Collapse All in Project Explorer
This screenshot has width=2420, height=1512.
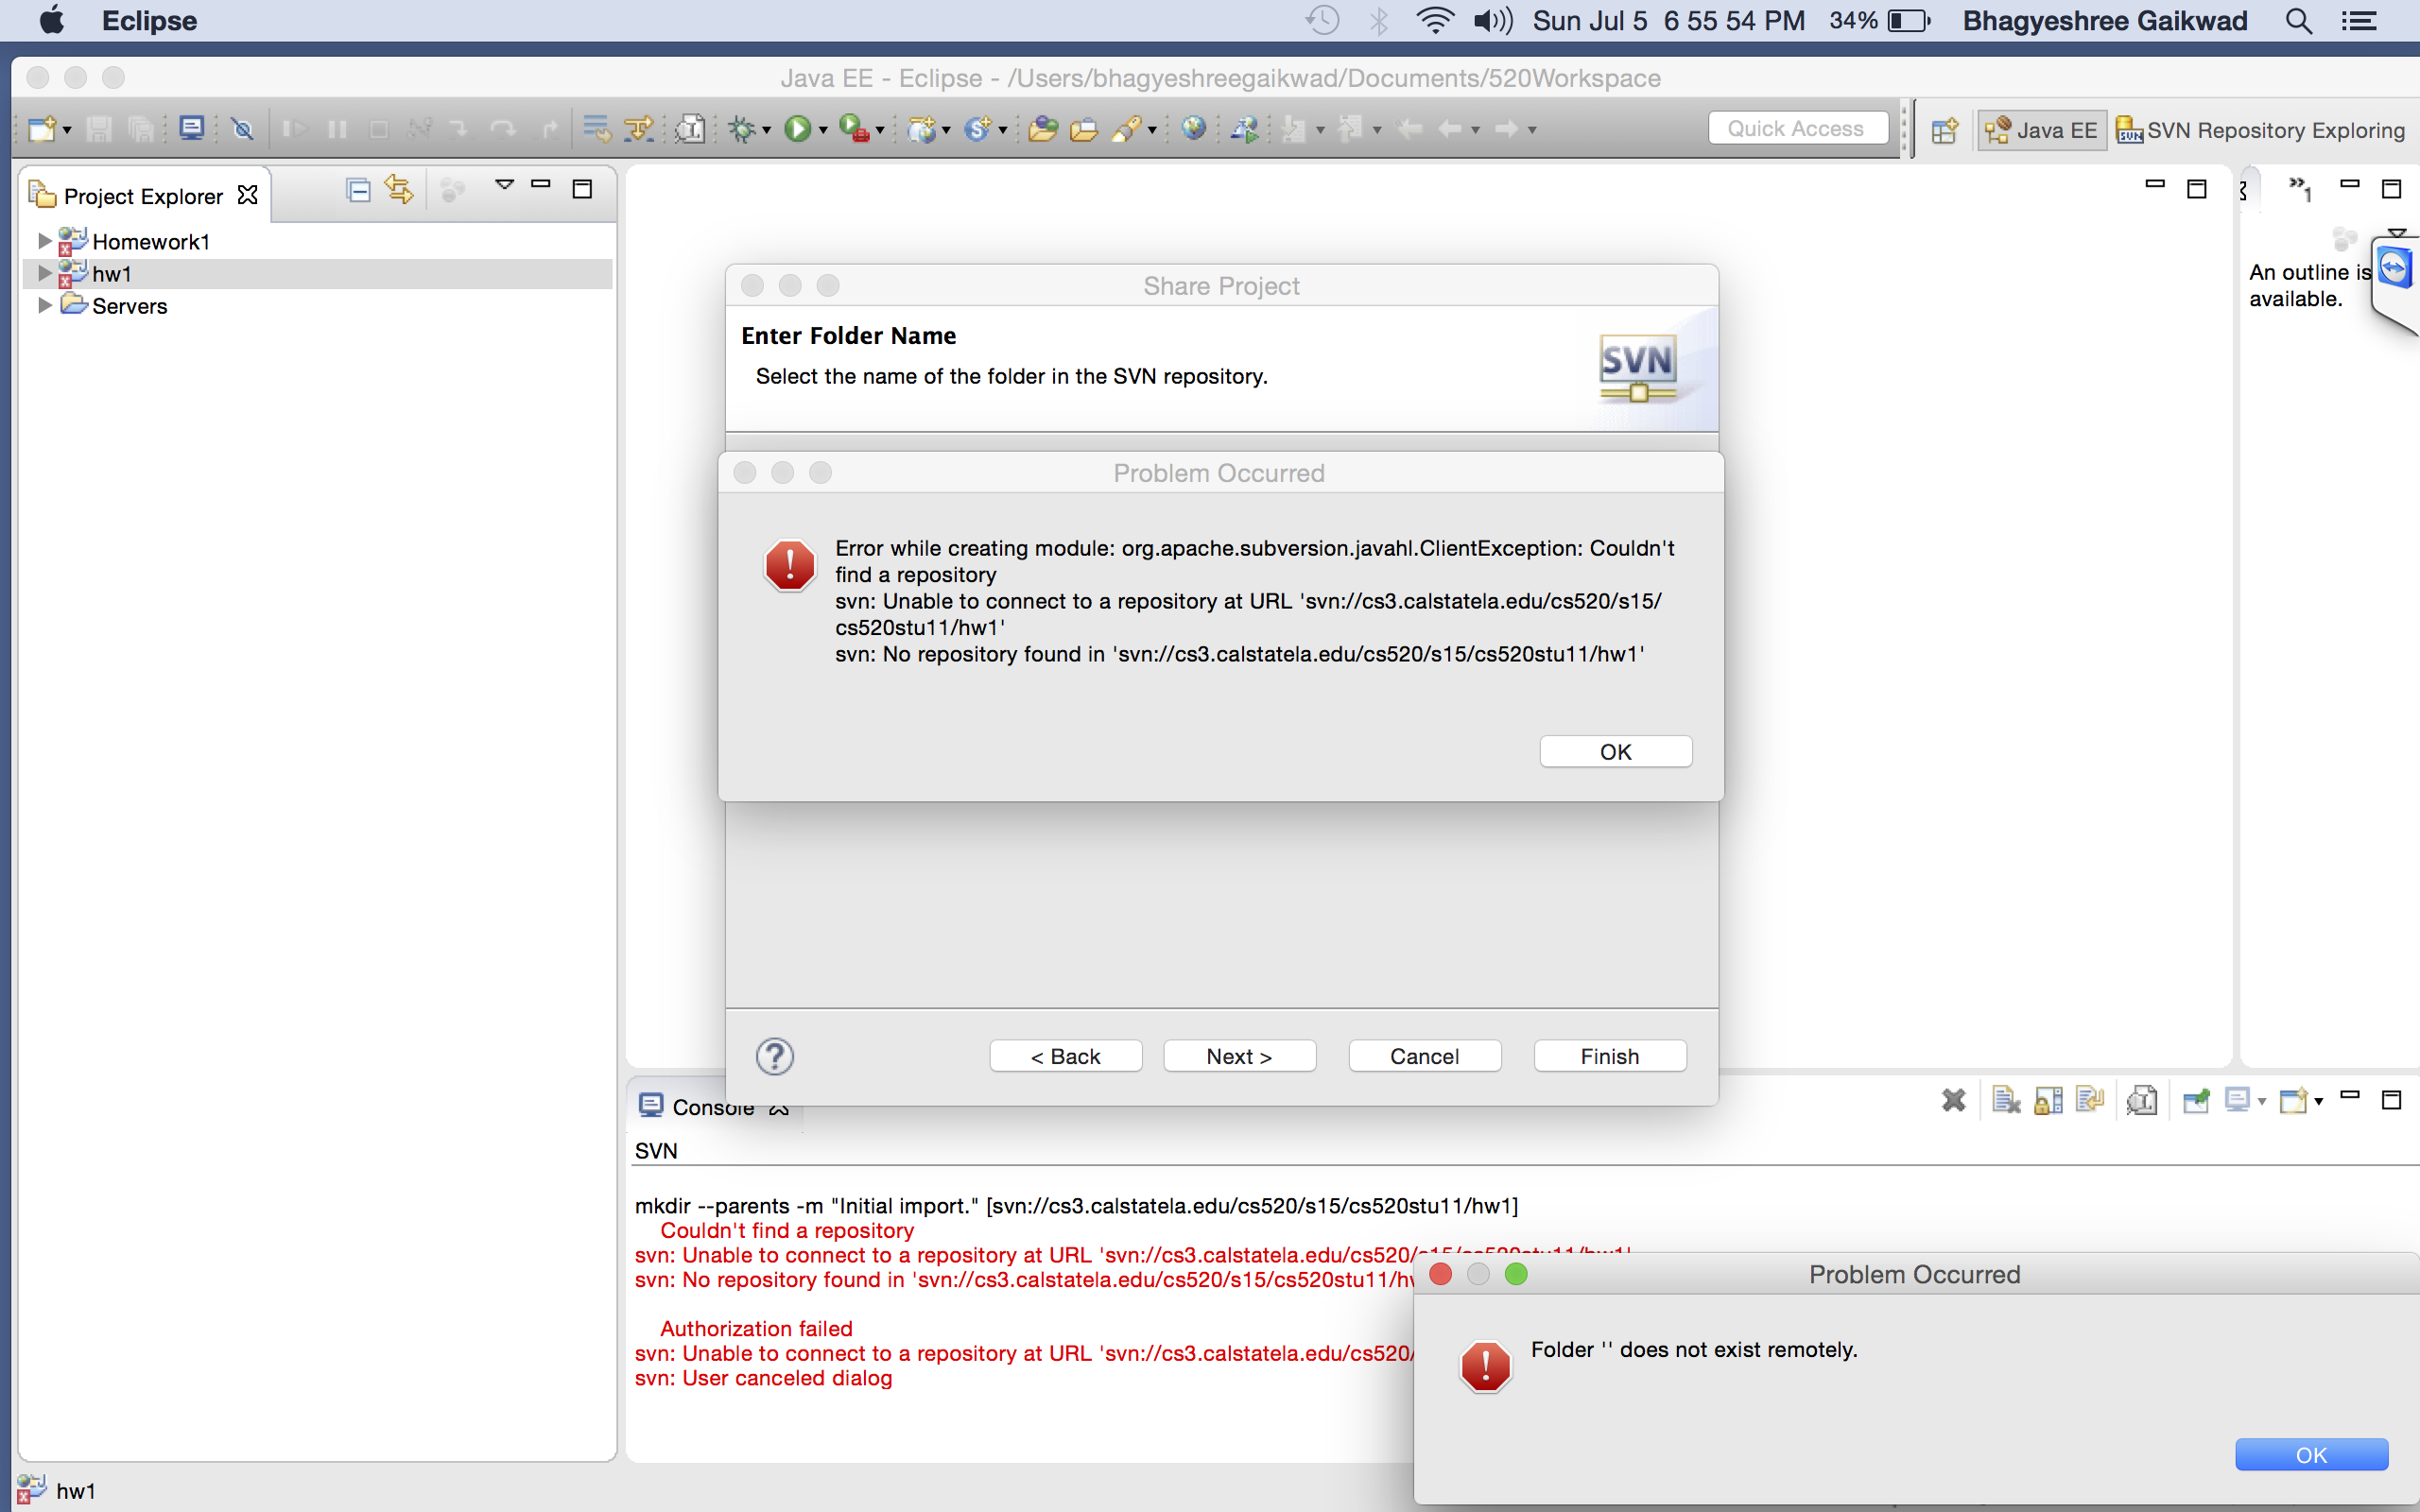coord(358,190)
